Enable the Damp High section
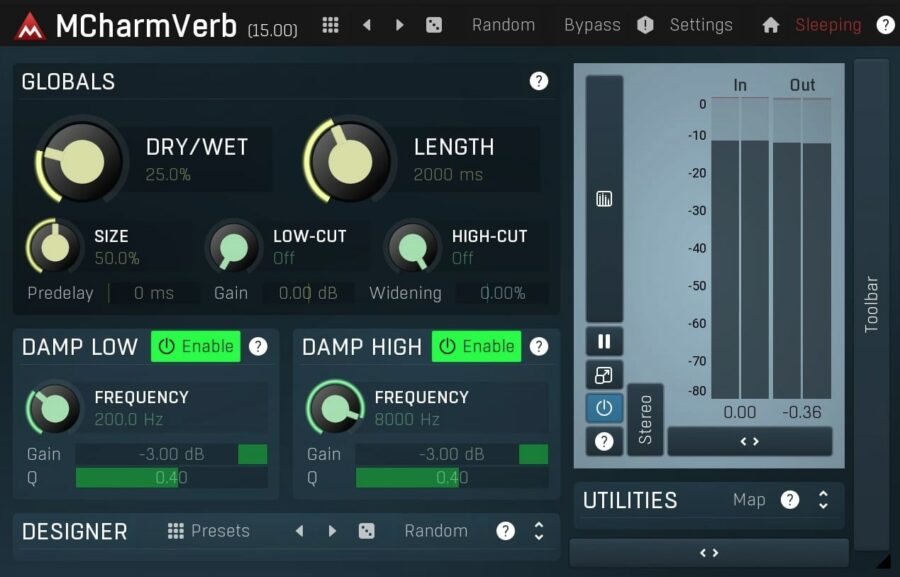The height and width of the screenshot is (577, 900). [477, 346]
